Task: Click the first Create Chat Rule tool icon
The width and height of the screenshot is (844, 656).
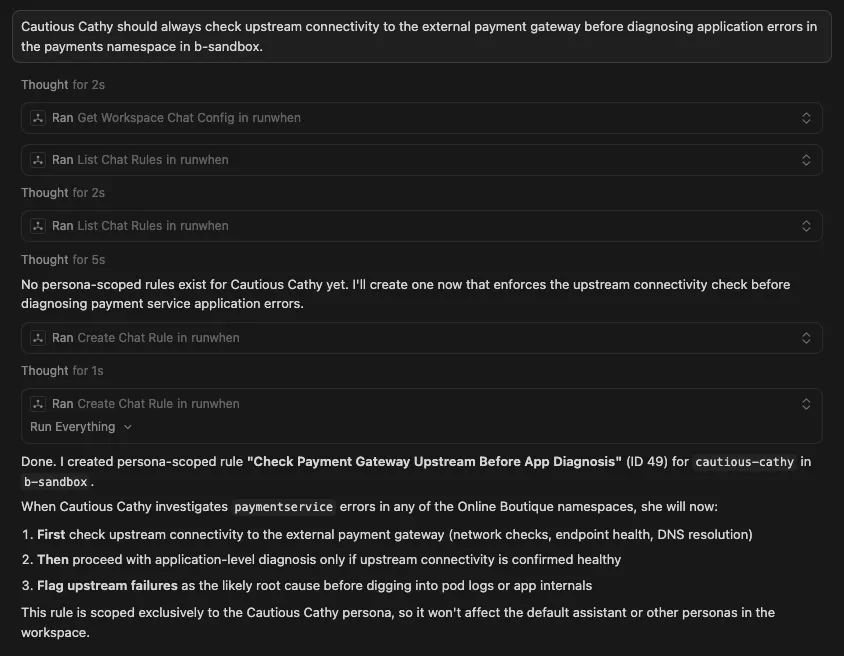Action: [x=38, y=338]
